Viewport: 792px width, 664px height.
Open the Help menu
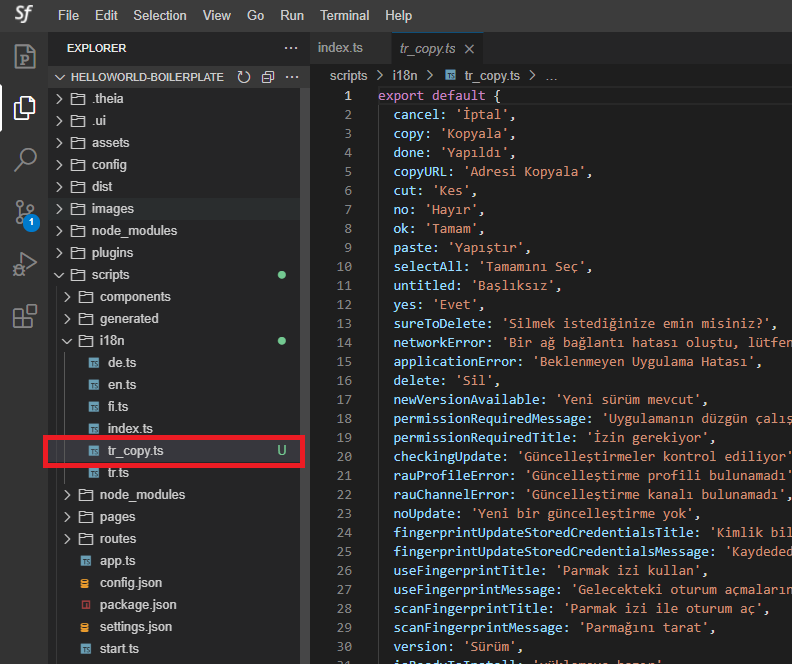tap(399, 16)
